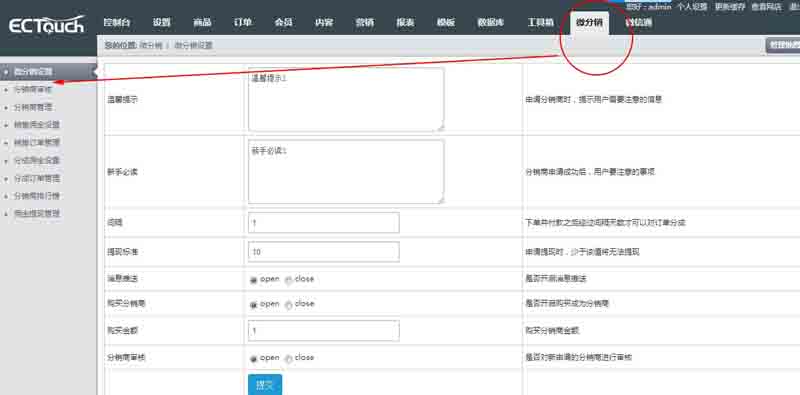800x395 pixels.
Task: Select close for 购买分销商
Action: pyautogui.click(x=288, y=305)
